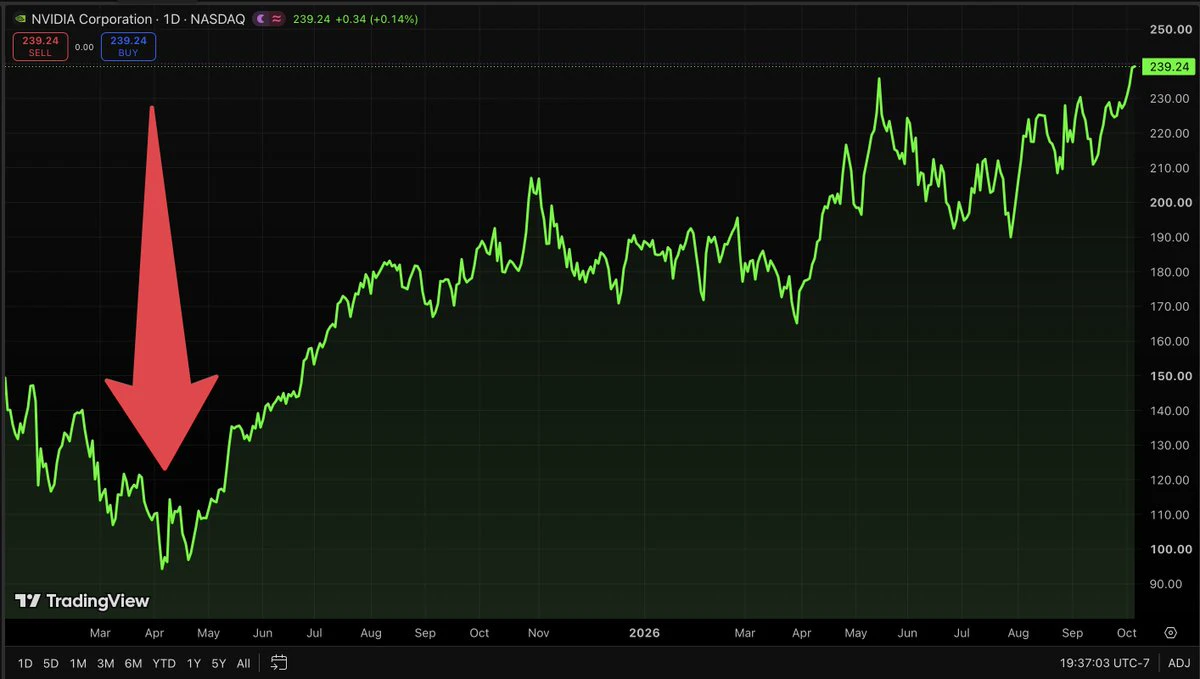Click the NVIDIA logo icon beside the symbol name
Screen dimensions: 1200x679
(x=19, y=19)
